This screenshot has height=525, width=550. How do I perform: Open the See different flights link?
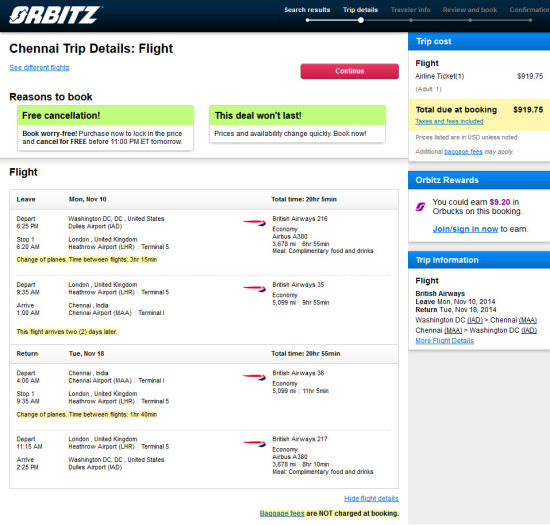(x=39, y=67)
